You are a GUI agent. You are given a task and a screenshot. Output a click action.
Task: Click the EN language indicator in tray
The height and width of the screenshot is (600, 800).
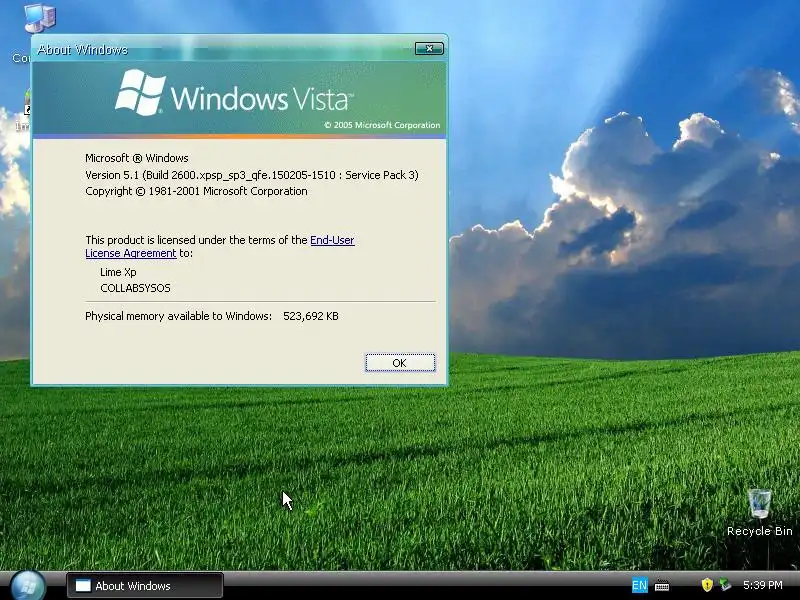639,585
